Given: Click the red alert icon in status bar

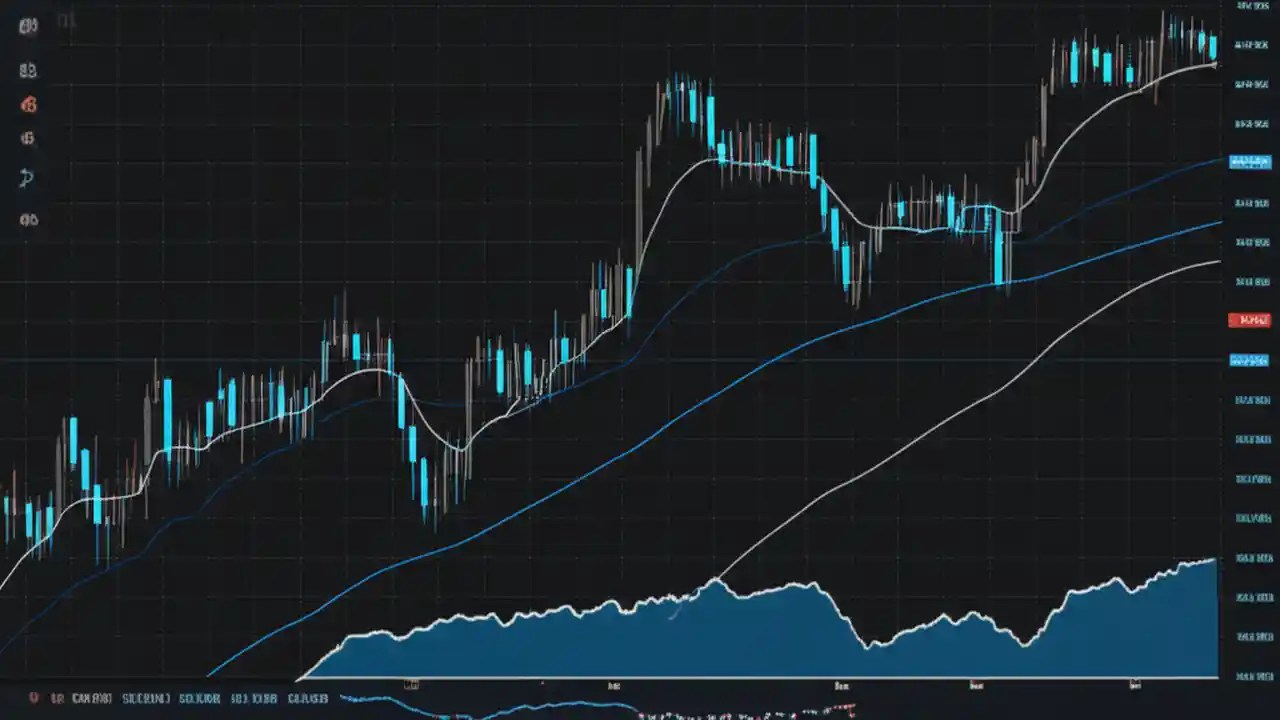Looking at the screenshot, I should [34, 700].
